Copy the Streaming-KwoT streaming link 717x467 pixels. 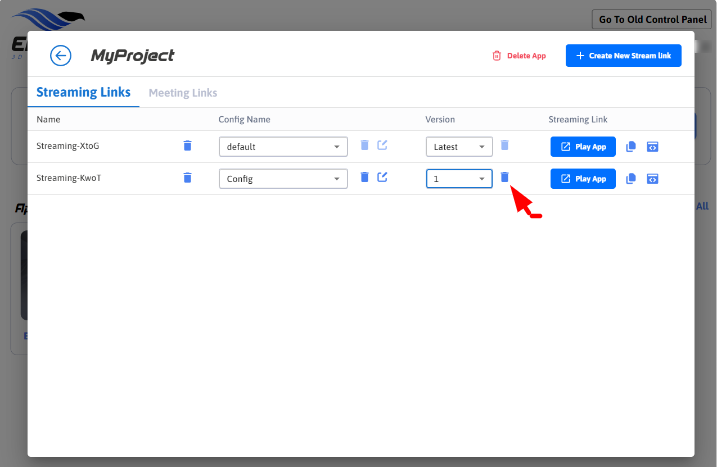pyautogui.click(x=631, y=178)
